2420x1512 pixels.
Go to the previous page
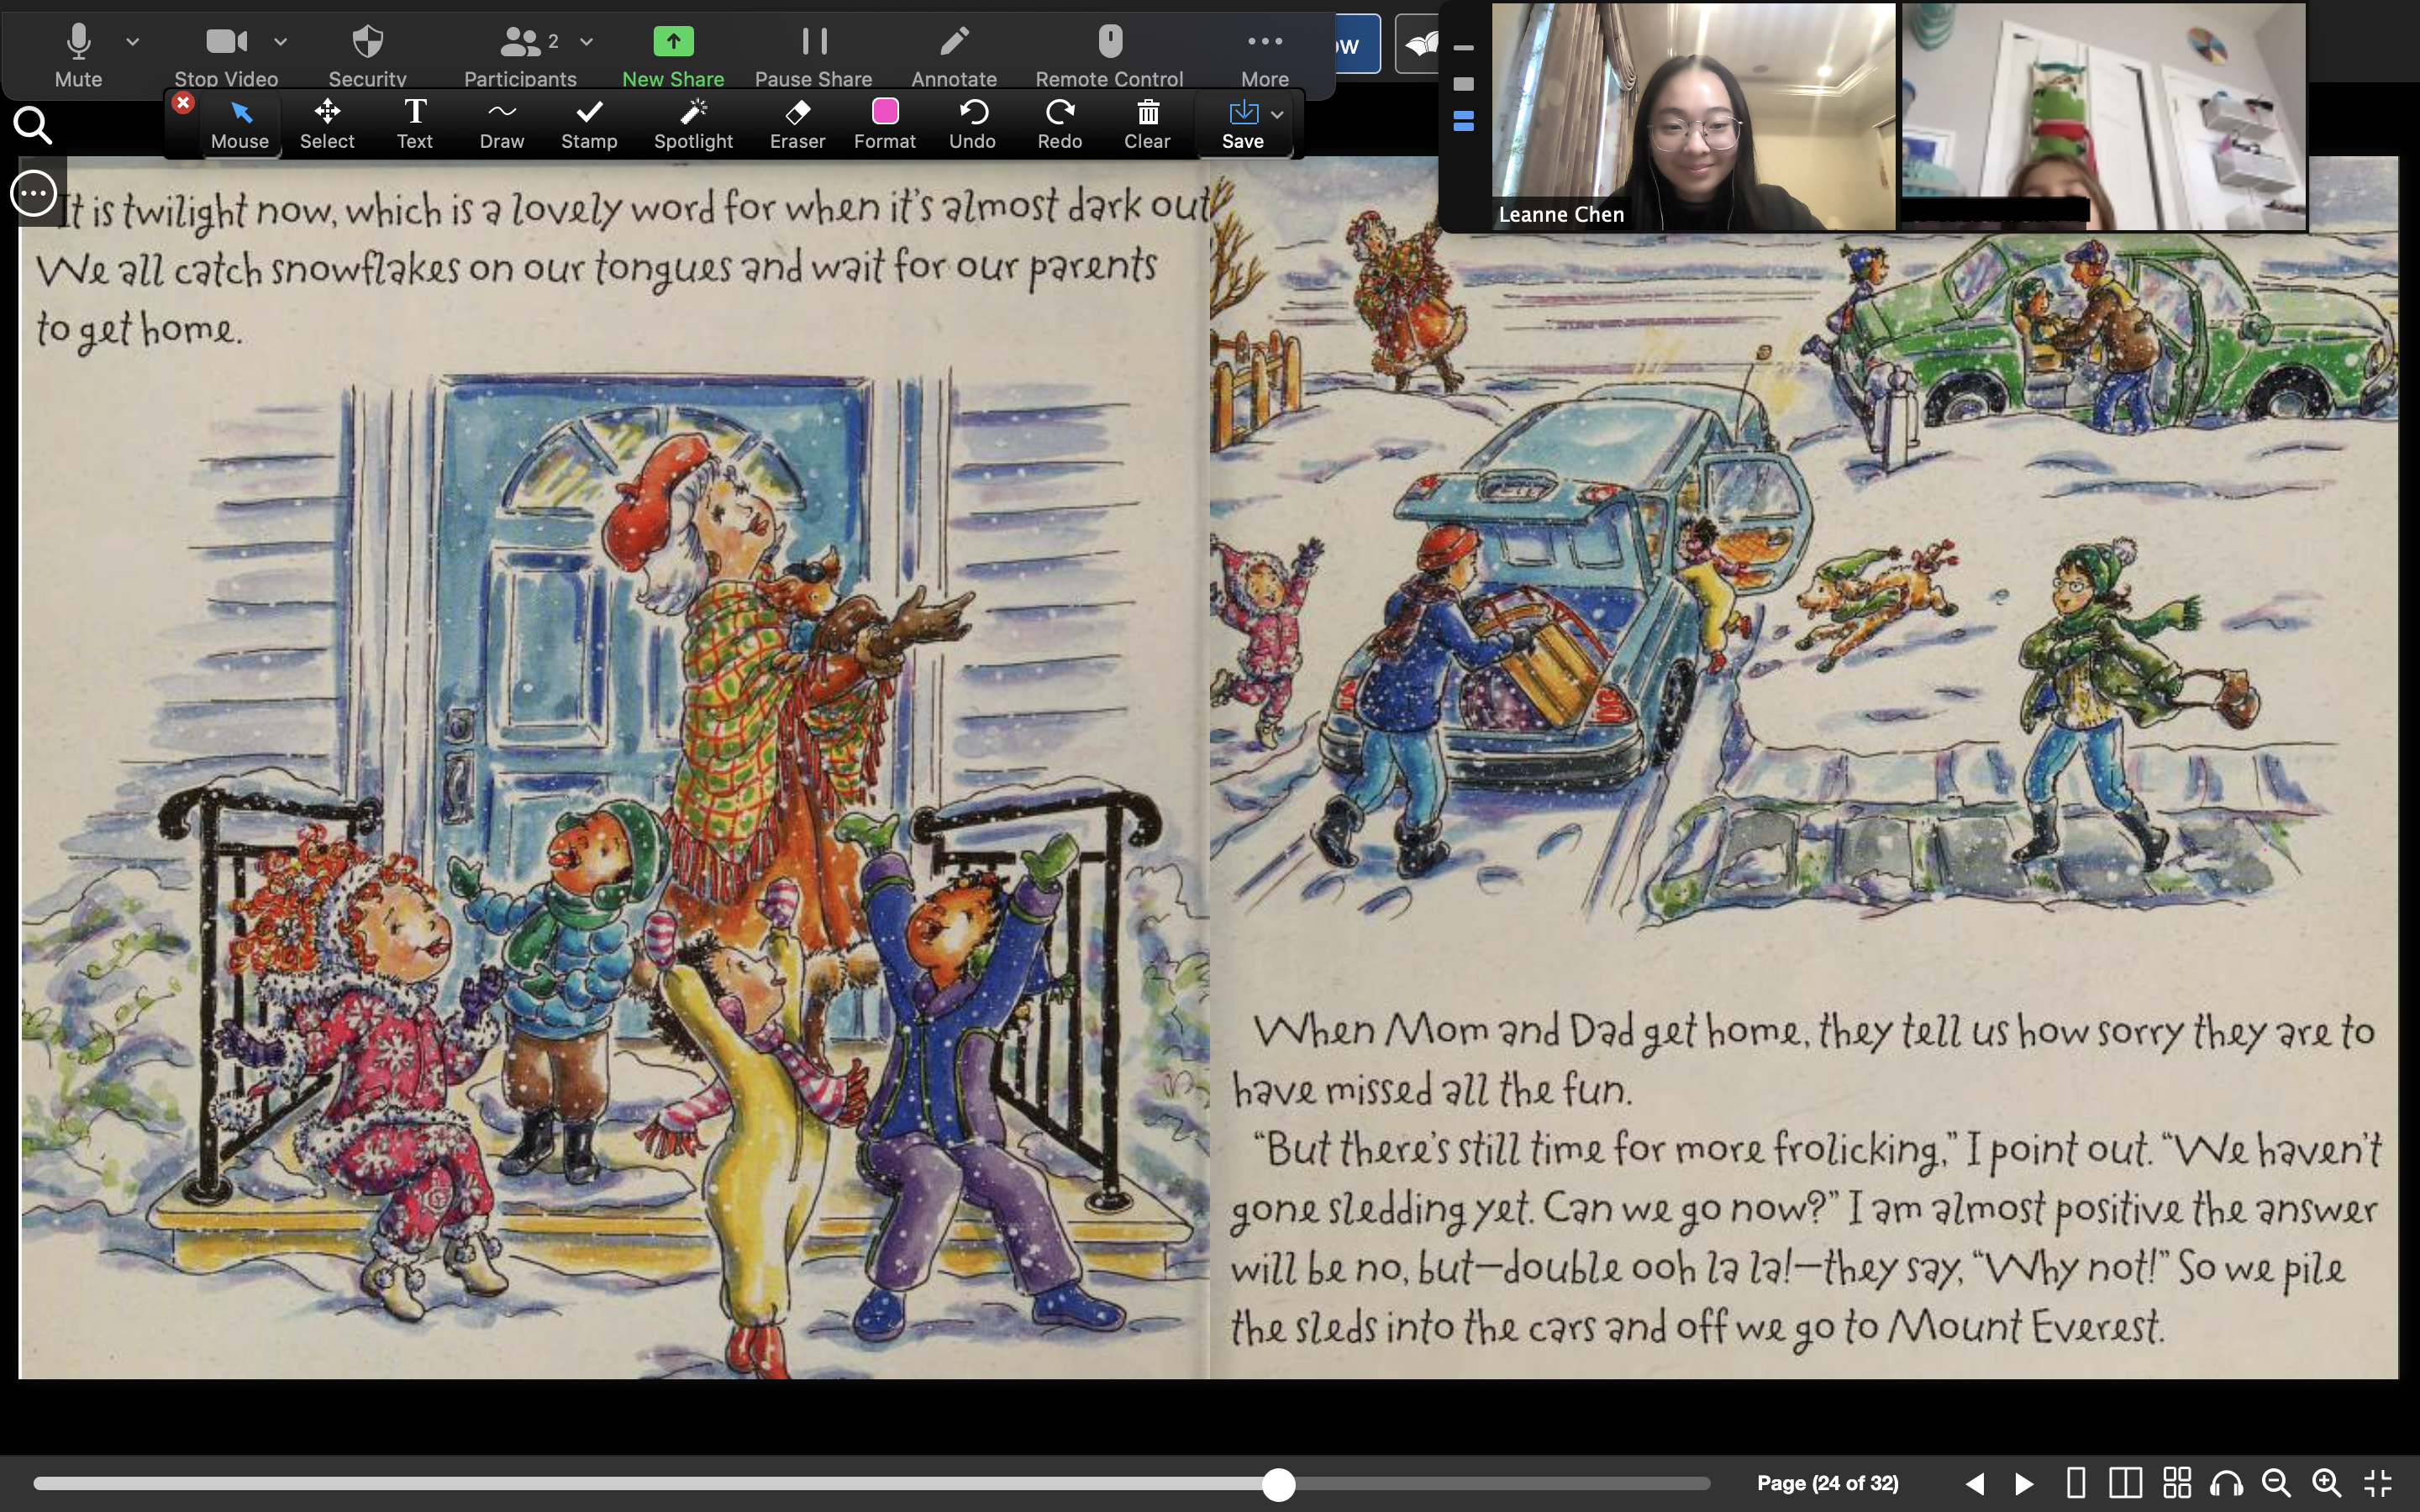point(1975,1483)
